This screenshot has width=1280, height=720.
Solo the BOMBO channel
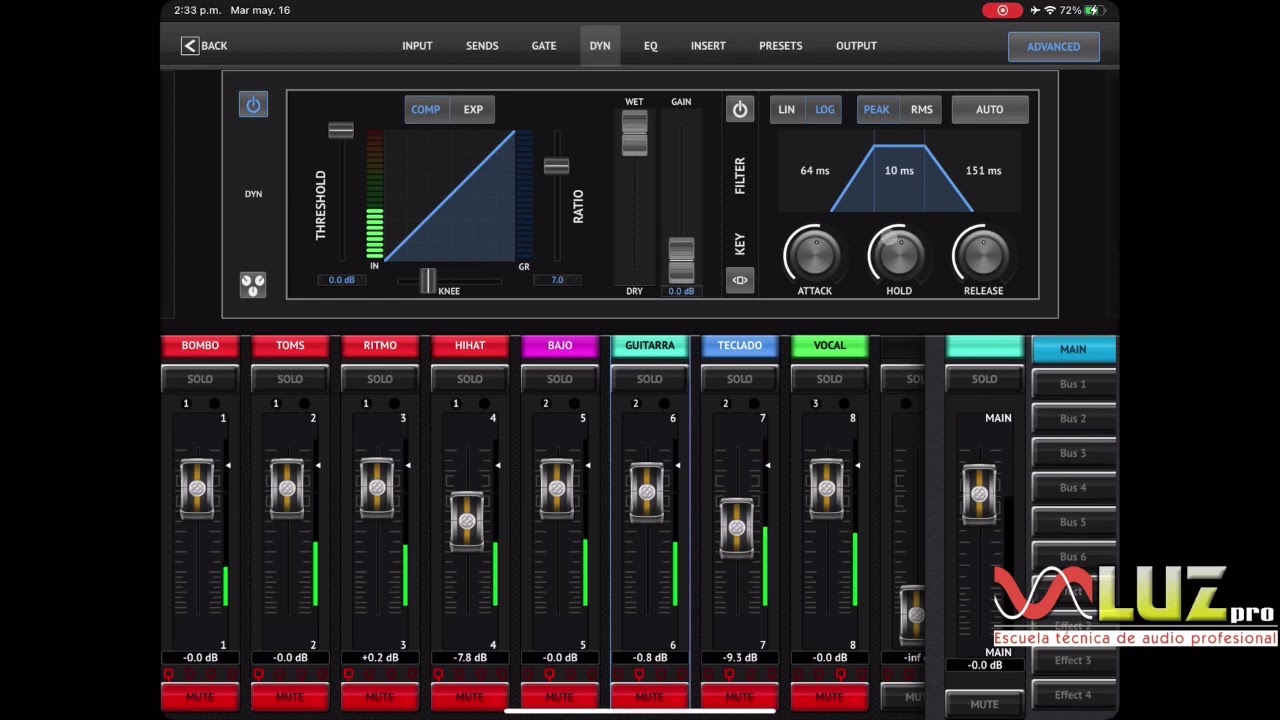(200, 379)
